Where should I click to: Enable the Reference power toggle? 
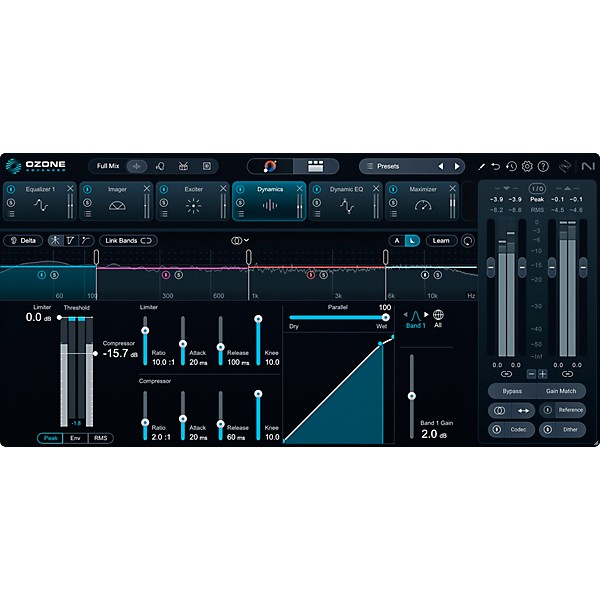coord(548,410)
